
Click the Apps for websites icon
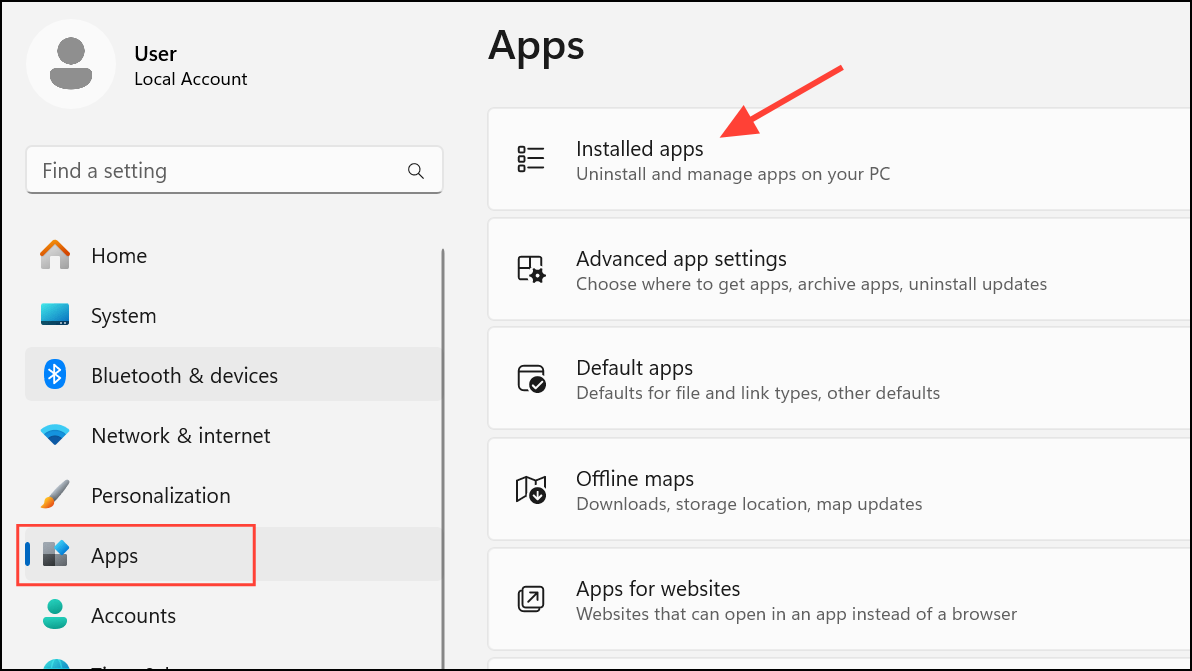531,599
